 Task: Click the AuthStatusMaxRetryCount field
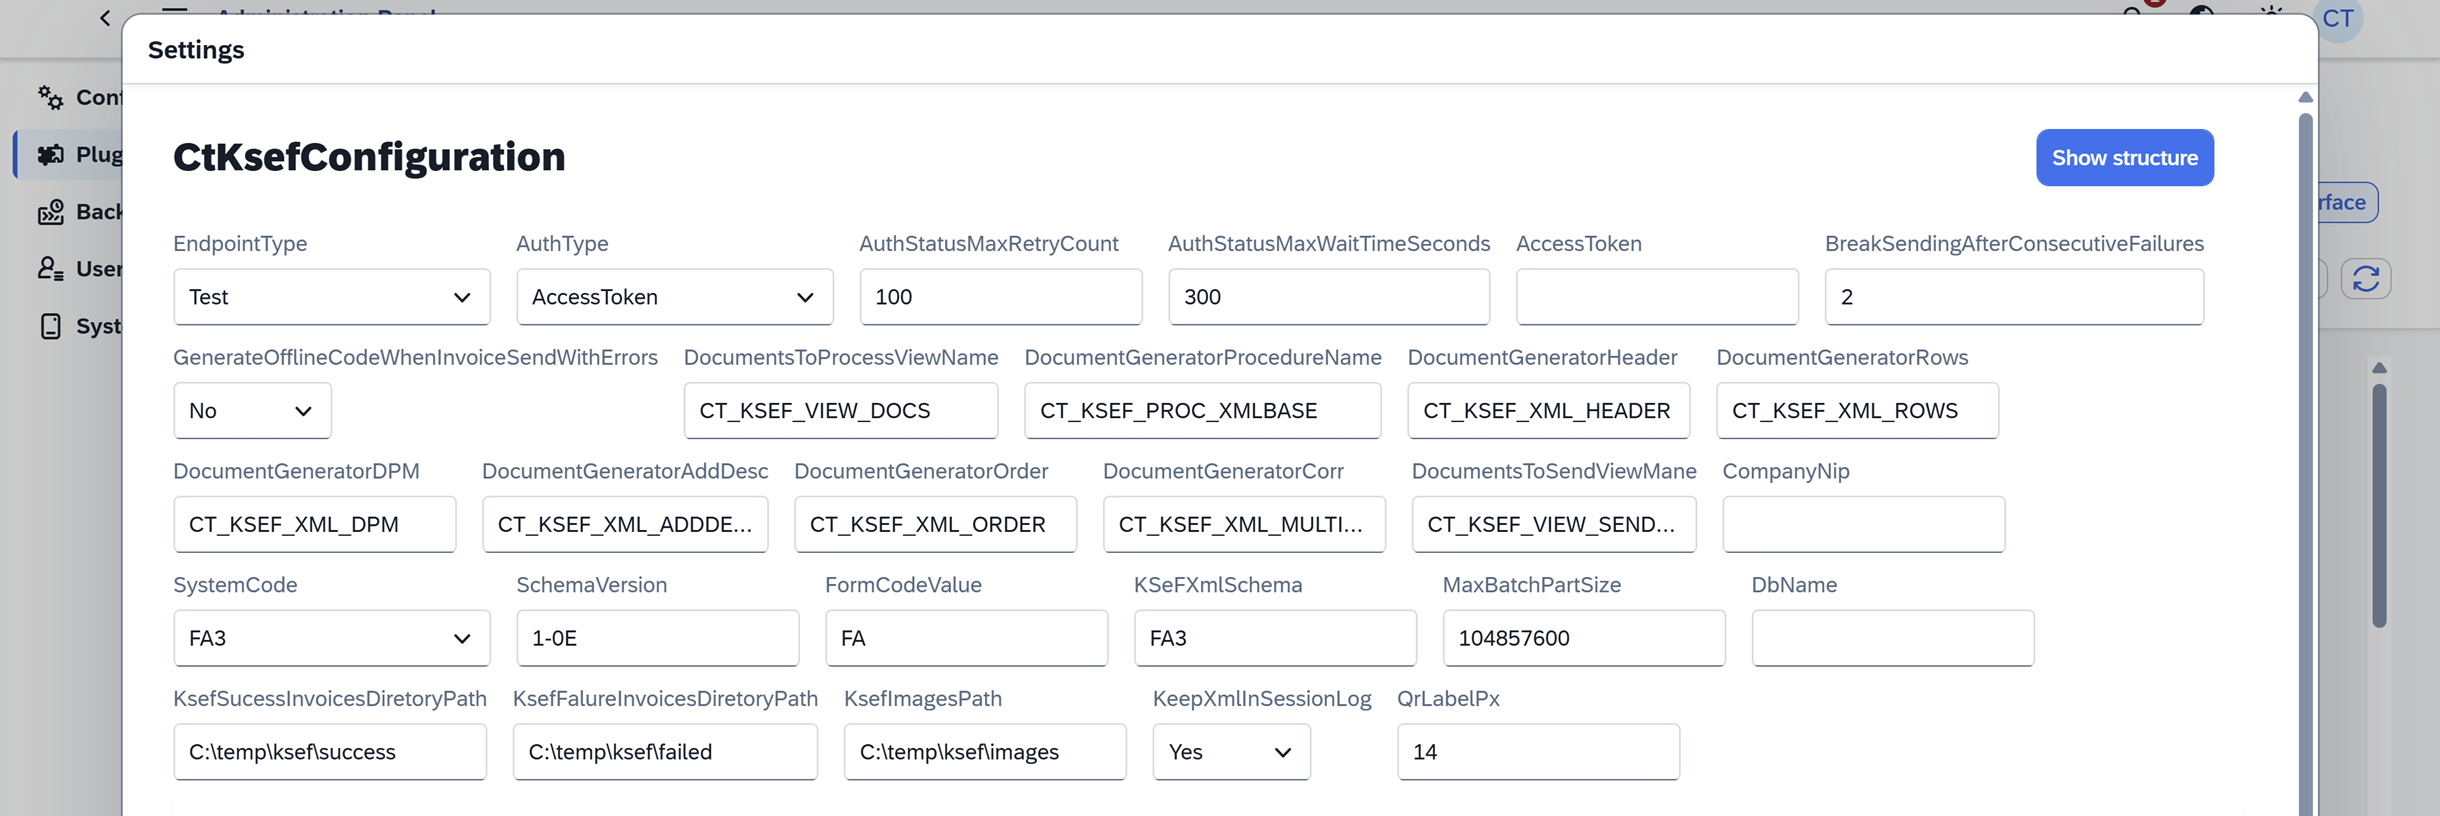pyautogui.click(x=1000, y=297)
